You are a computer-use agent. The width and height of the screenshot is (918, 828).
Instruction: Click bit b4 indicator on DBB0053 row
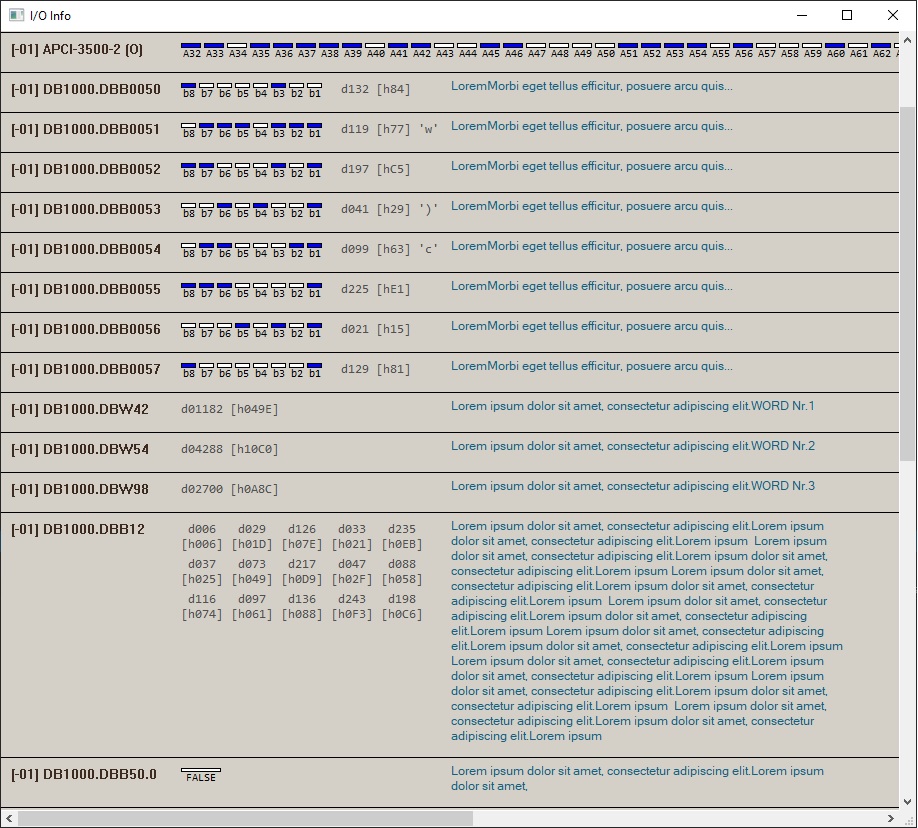260,203
